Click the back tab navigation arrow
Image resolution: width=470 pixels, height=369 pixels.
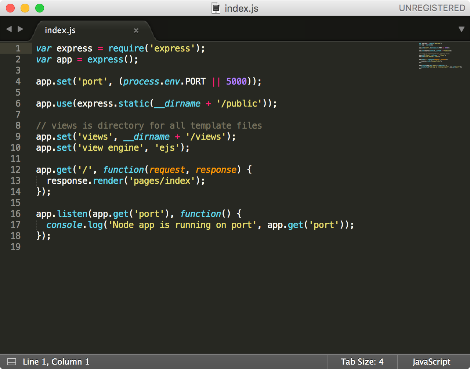pyautogui.click(x=9, y=29)
